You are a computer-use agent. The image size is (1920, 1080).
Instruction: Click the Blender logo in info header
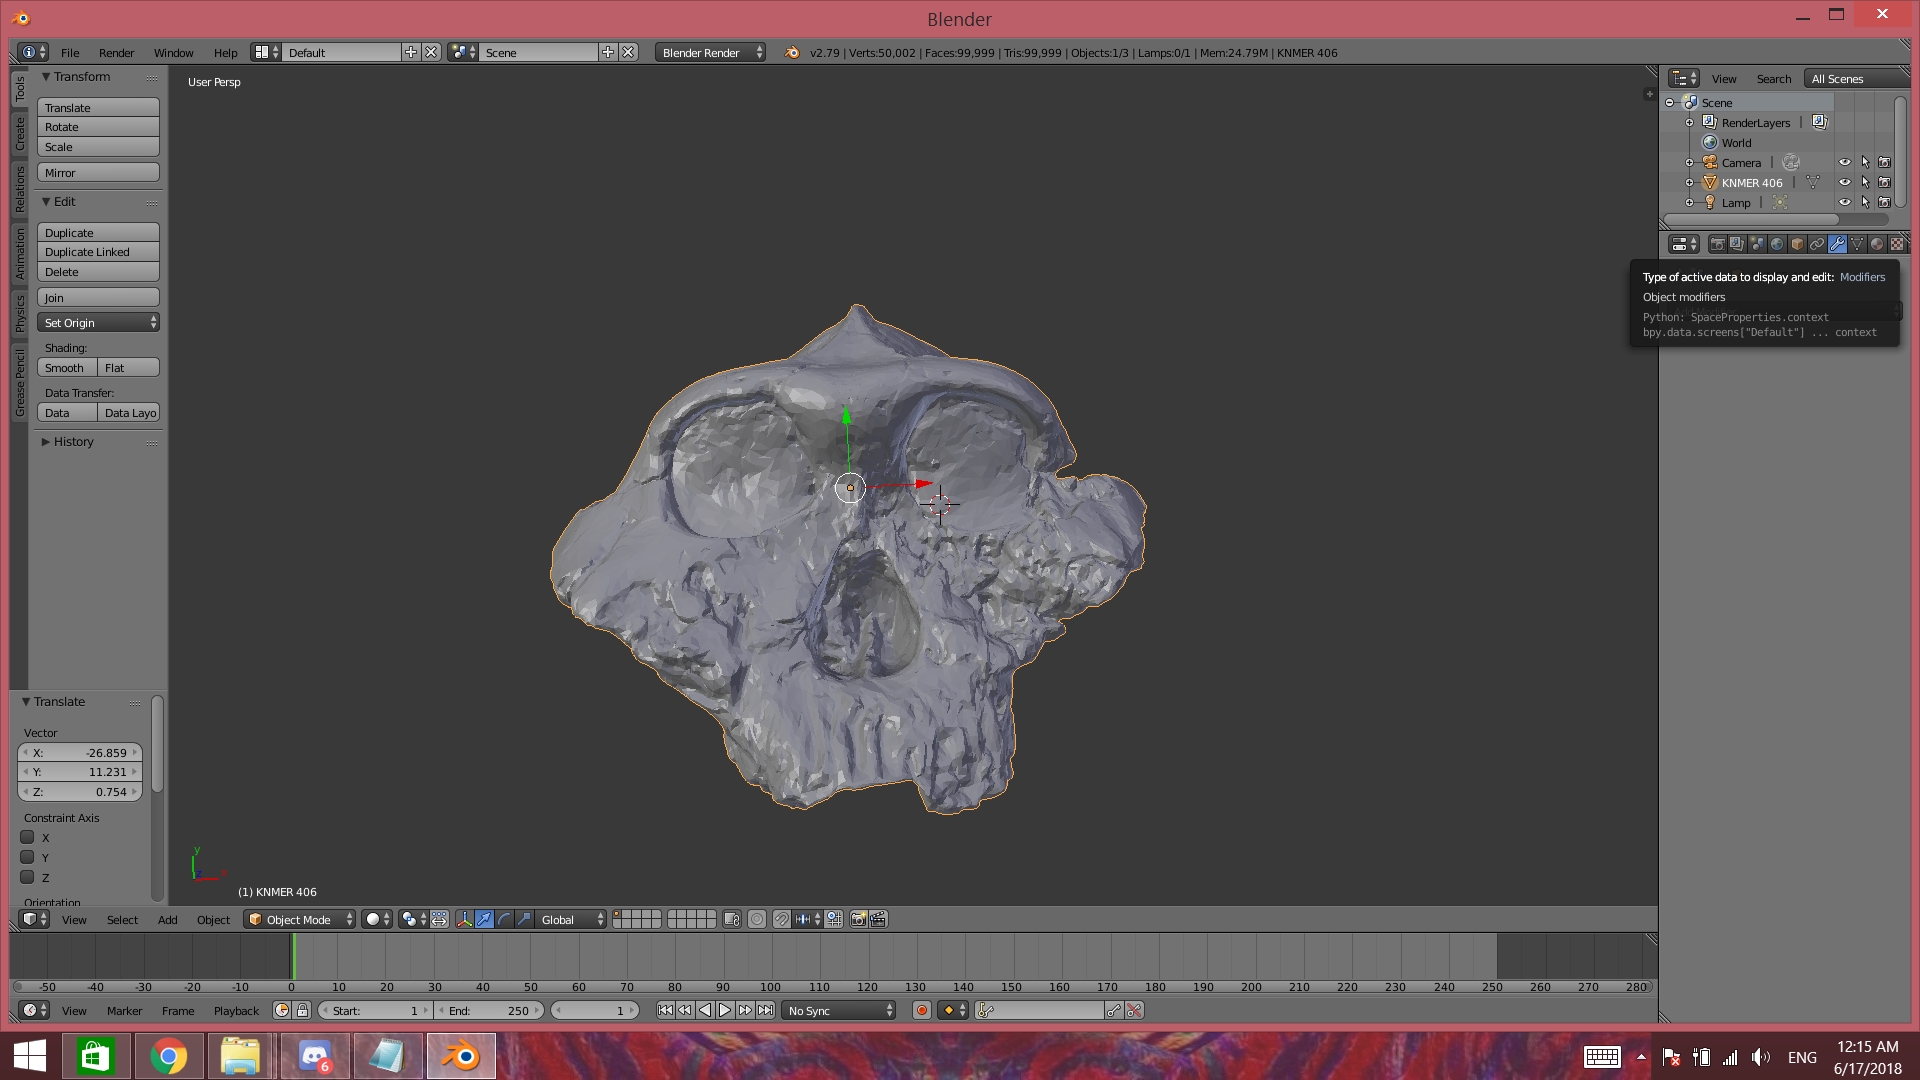pyautogui.click(x=792, y=52)
